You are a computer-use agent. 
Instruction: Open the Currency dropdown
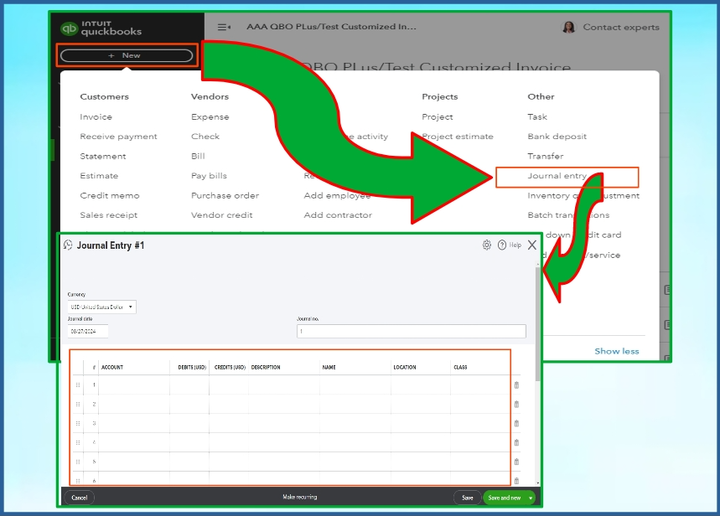(x=101, y=307)
